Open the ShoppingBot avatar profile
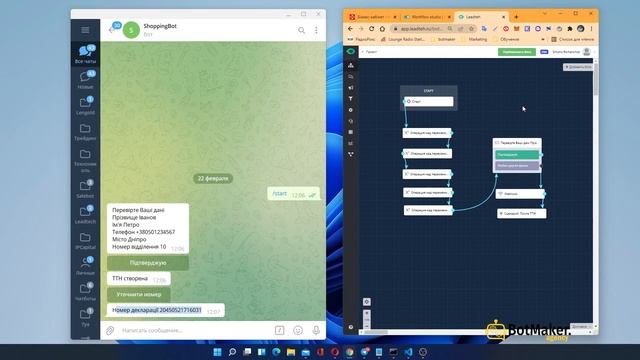This screenshot has width=640, height=360. pos(131,30)
